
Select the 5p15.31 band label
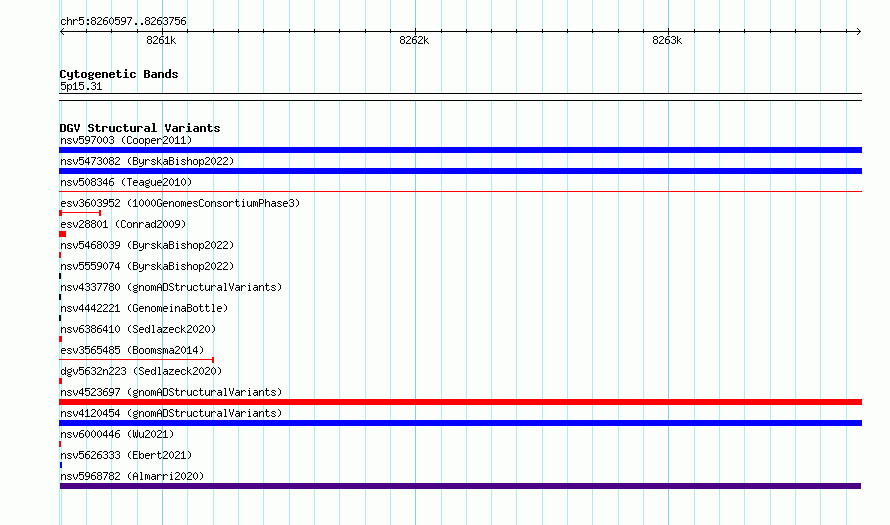(x=81, y=86)
